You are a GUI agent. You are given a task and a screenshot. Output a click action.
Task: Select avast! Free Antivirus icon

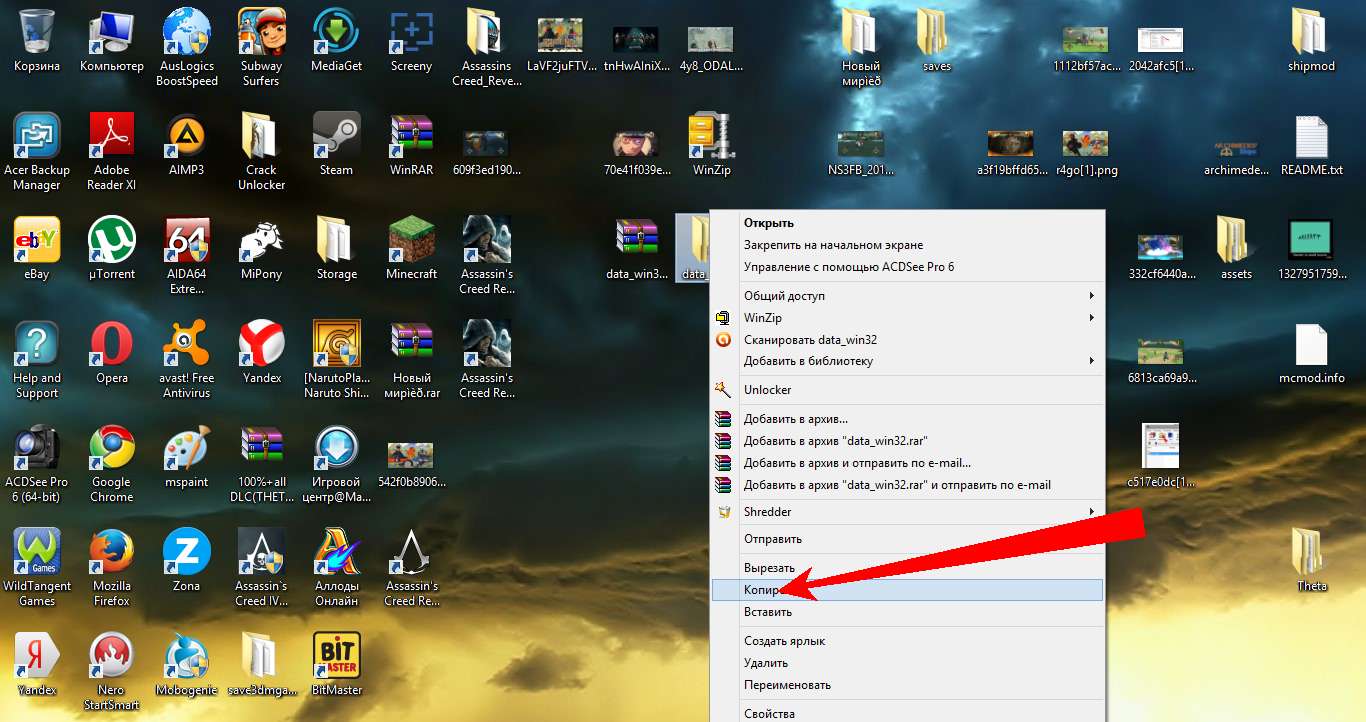[x=187, y=344]
